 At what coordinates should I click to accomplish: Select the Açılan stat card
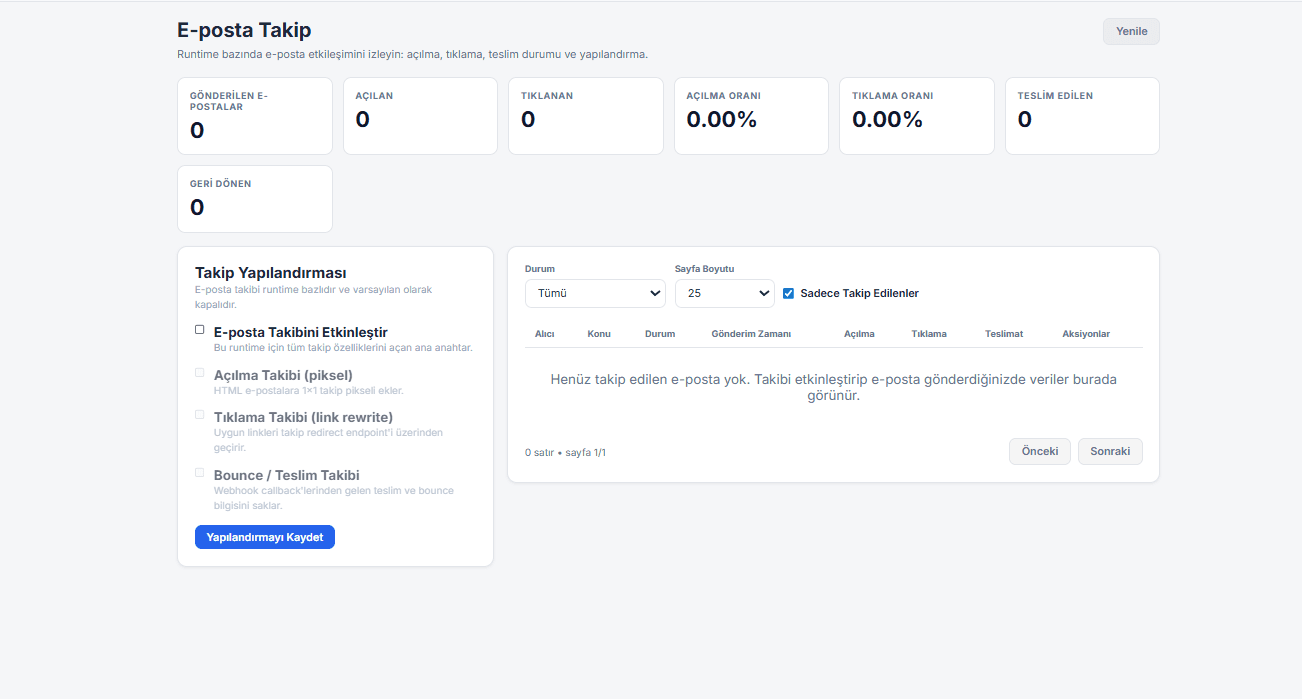click(x=420, y=116)
